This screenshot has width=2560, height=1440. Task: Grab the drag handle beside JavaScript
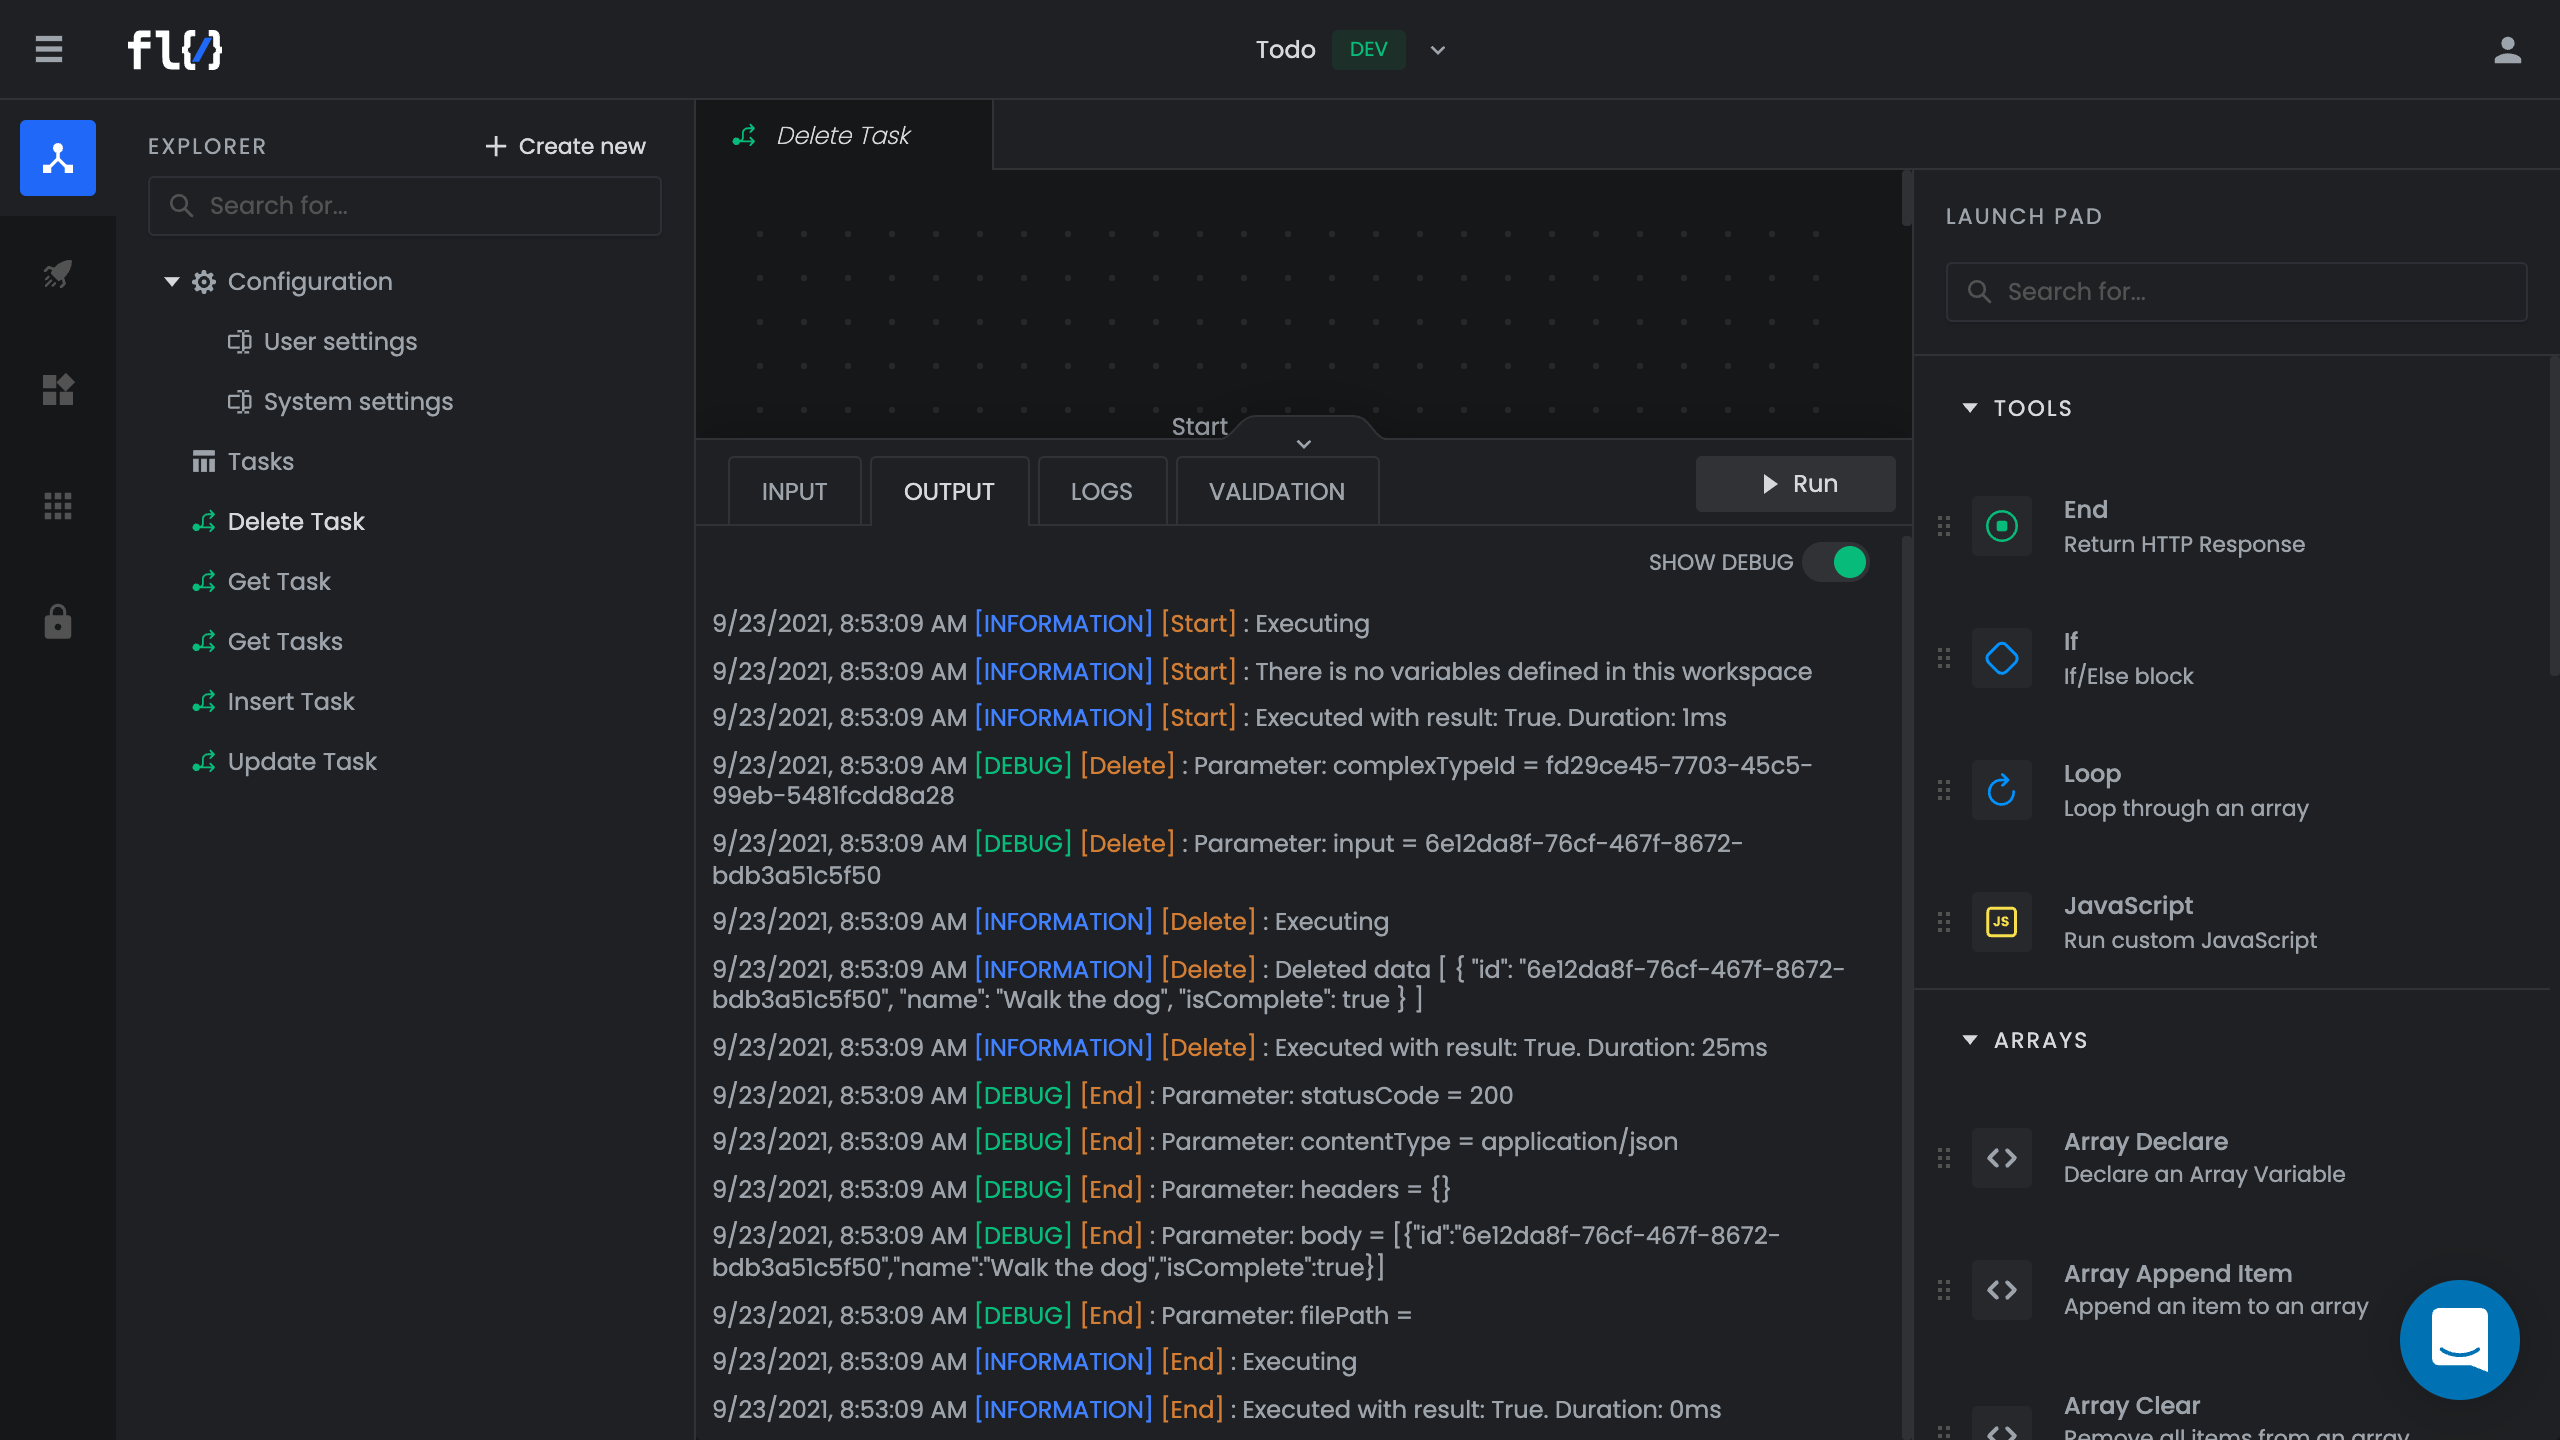(1944, 922)
